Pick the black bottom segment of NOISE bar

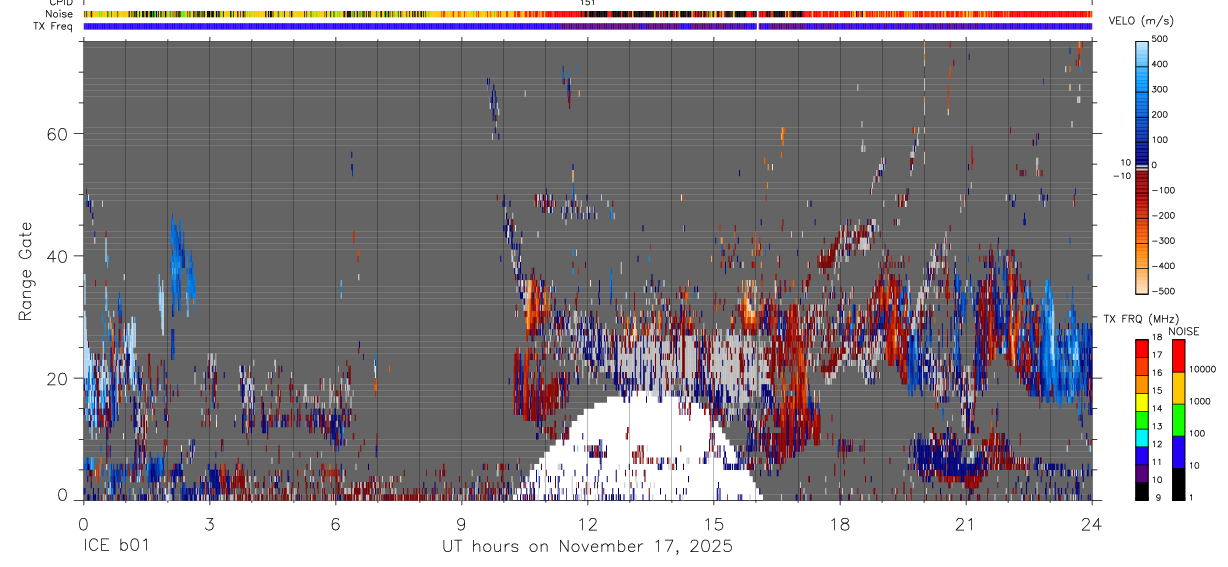tap(1179, 484)
